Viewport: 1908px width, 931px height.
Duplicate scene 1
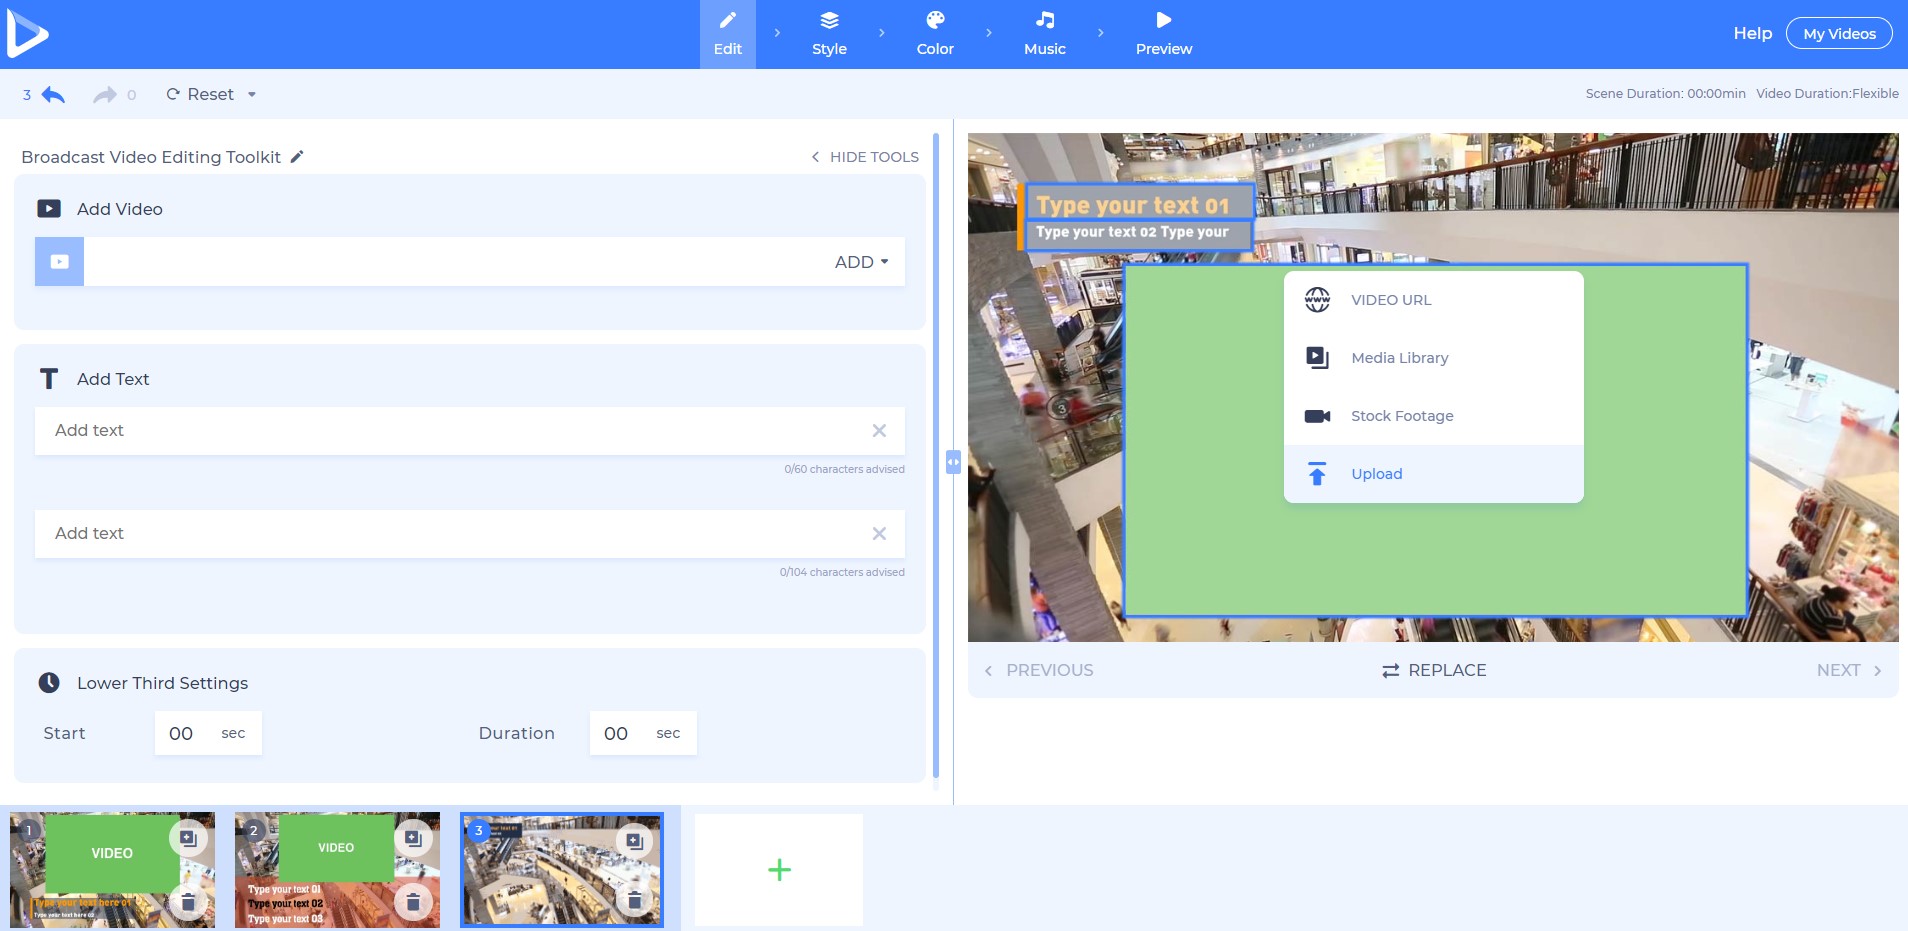click(188, 838)
